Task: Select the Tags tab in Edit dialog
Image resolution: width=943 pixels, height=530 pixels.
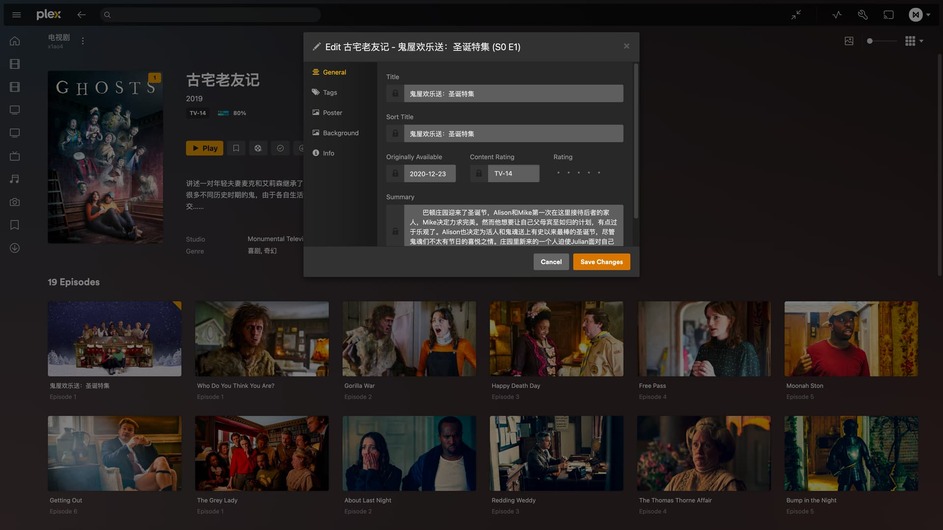Action: click(324, 92)
